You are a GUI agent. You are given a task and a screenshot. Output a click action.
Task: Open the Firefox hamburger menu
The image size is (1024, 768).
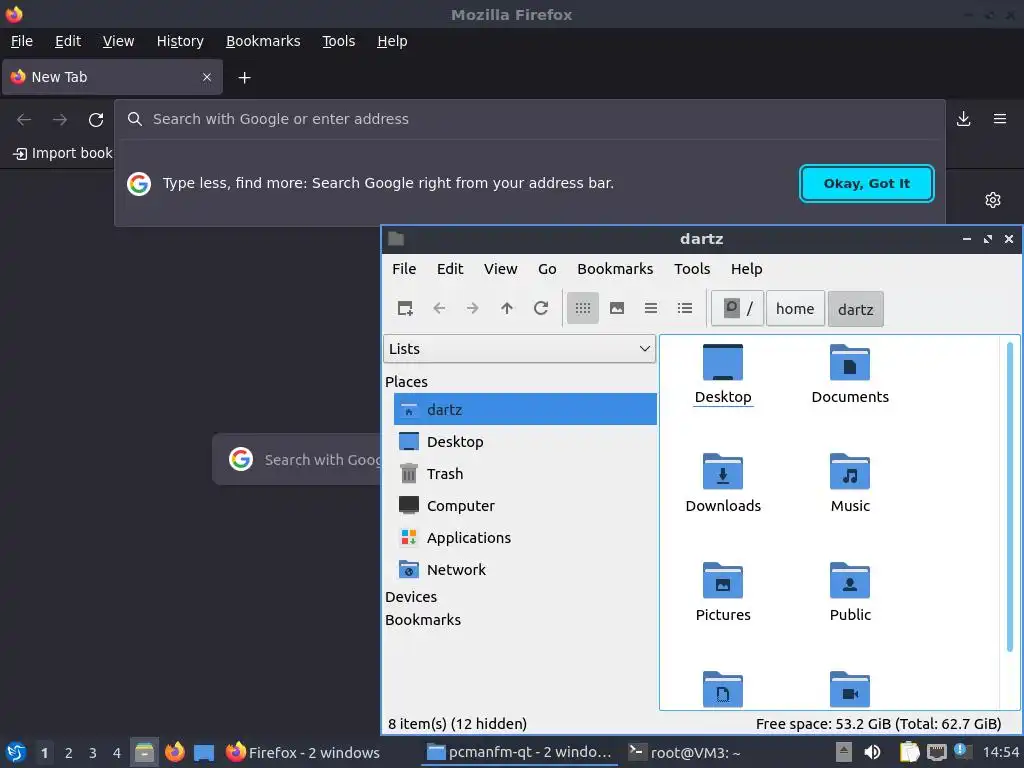pyautogui.click(x=1000, y=119)
